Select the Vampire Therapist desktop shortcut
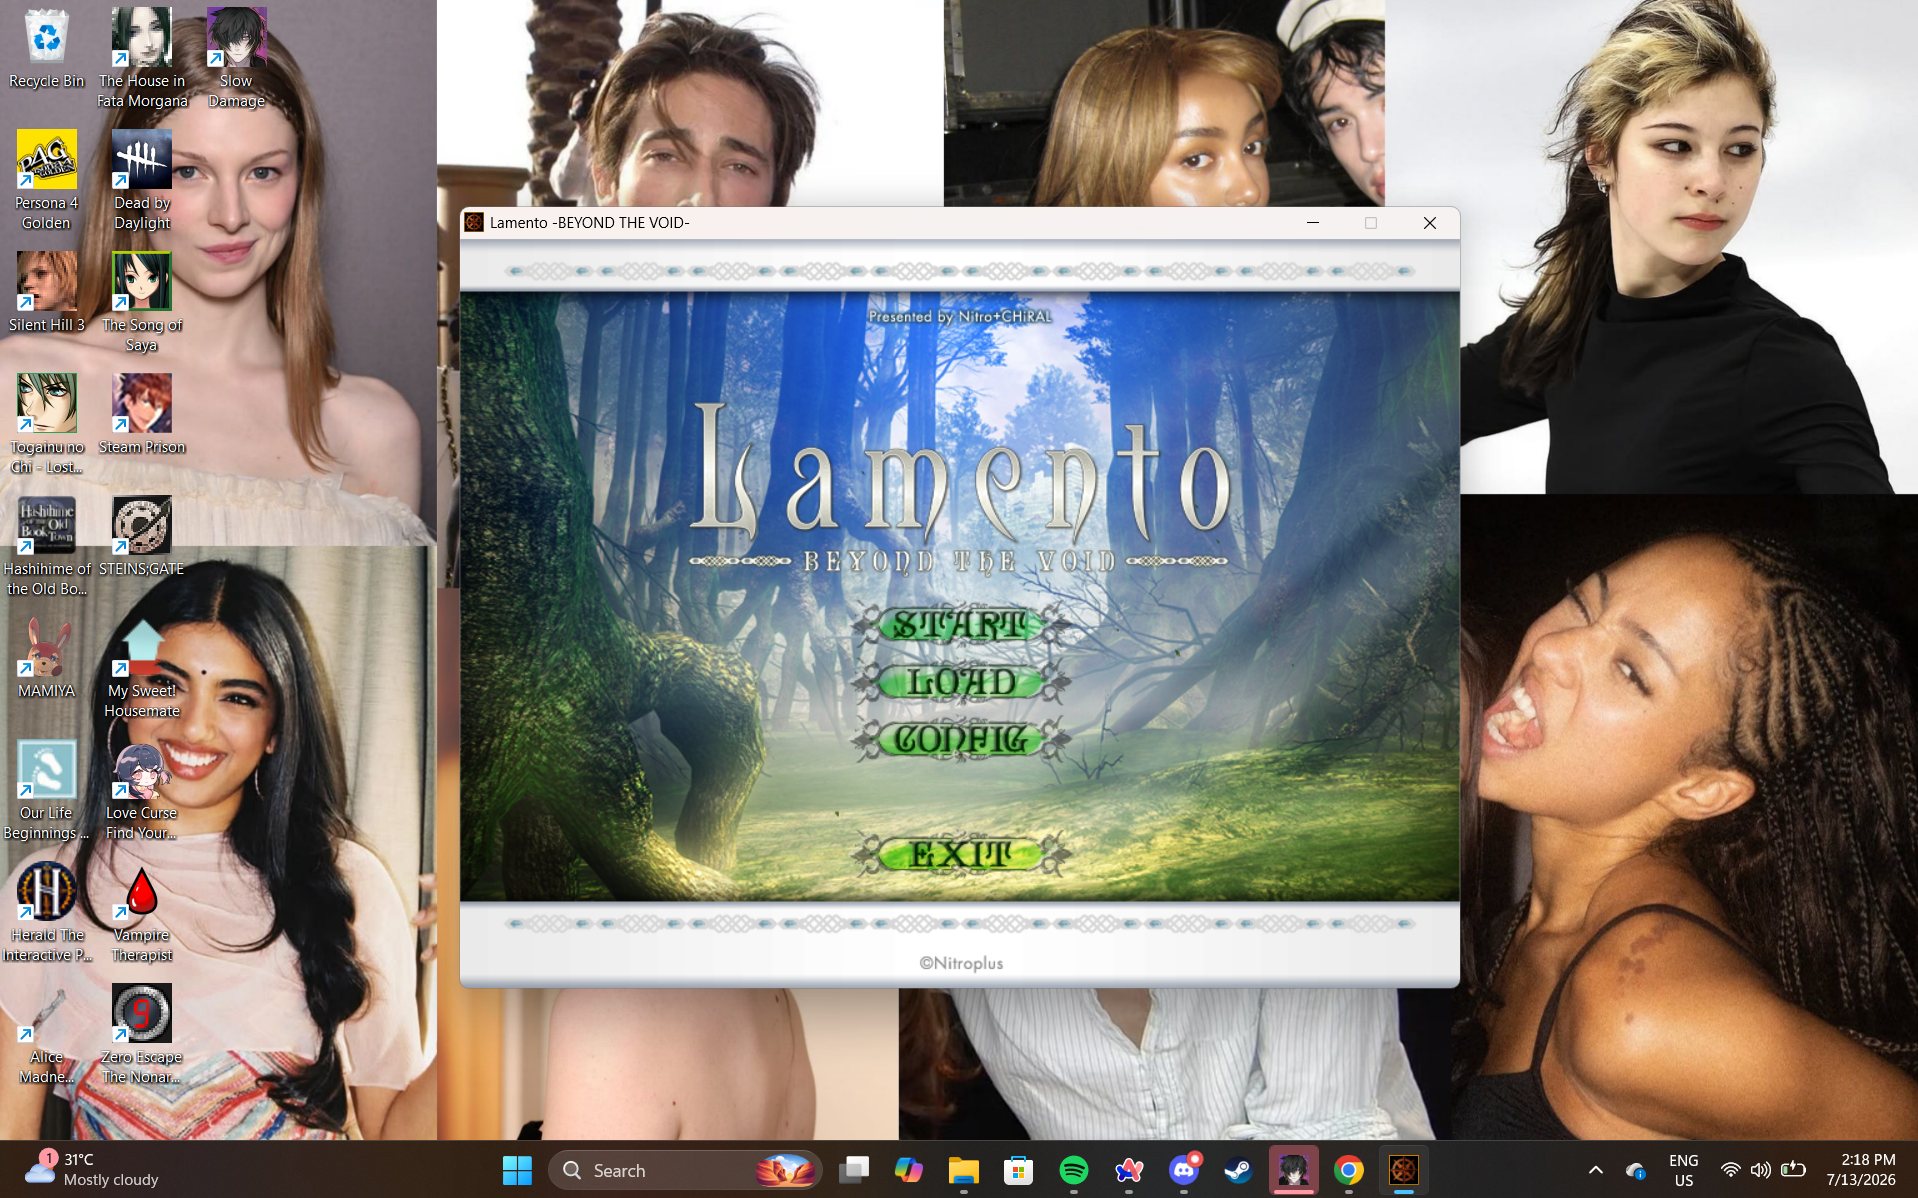 [142, 912]
